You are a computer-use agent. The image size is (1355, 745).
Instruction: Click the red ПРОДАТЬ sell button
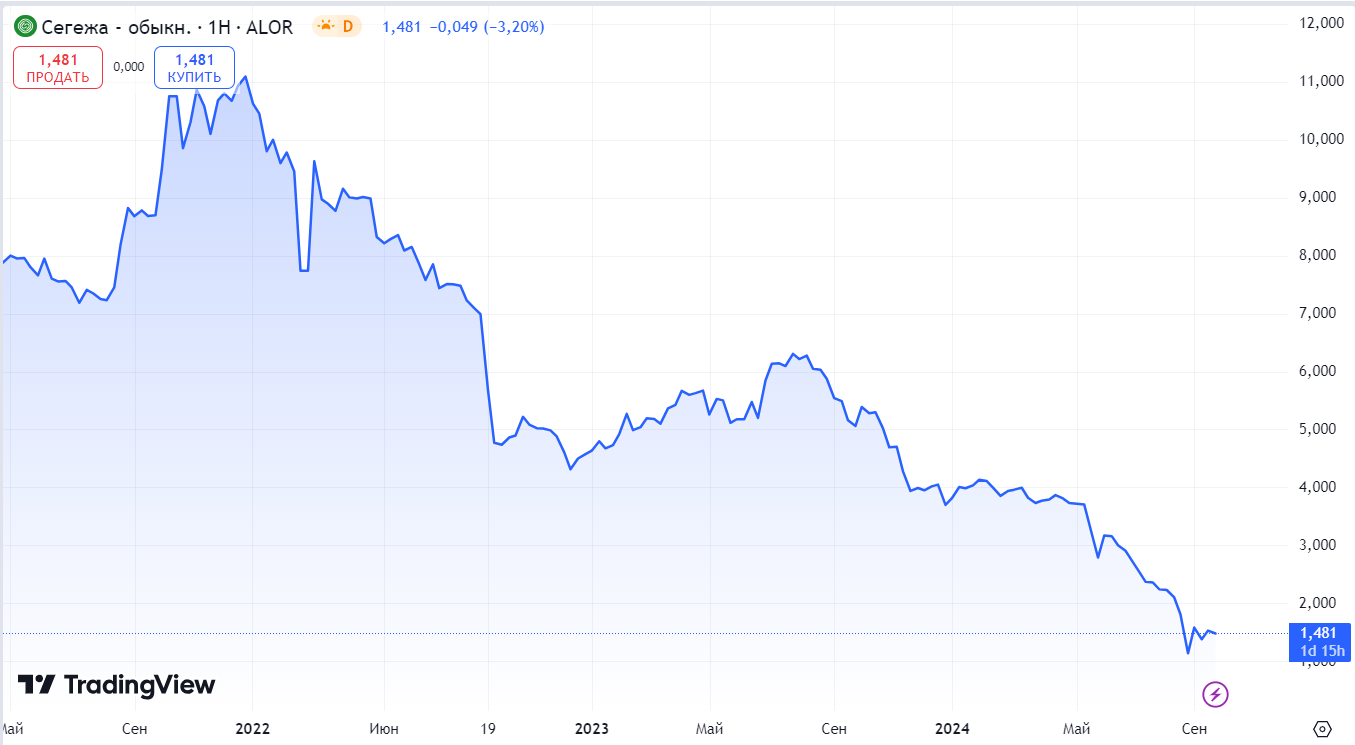(58, 68)
